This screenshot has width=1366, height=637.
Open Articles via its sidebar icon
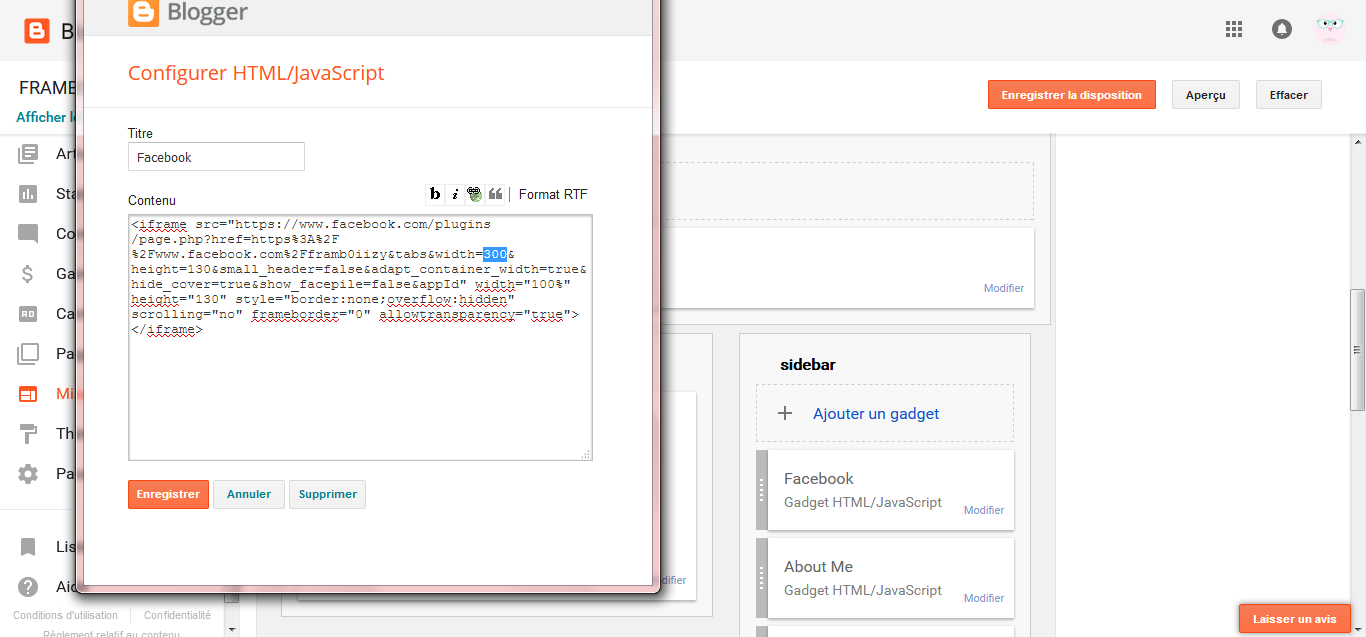point(28,154)
